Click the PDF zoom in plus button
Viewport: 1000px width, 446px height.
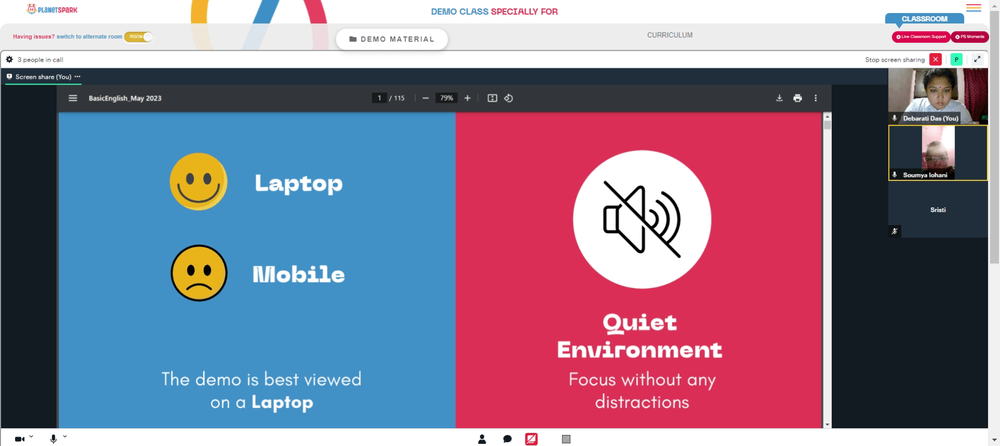[x=467, y=98]
